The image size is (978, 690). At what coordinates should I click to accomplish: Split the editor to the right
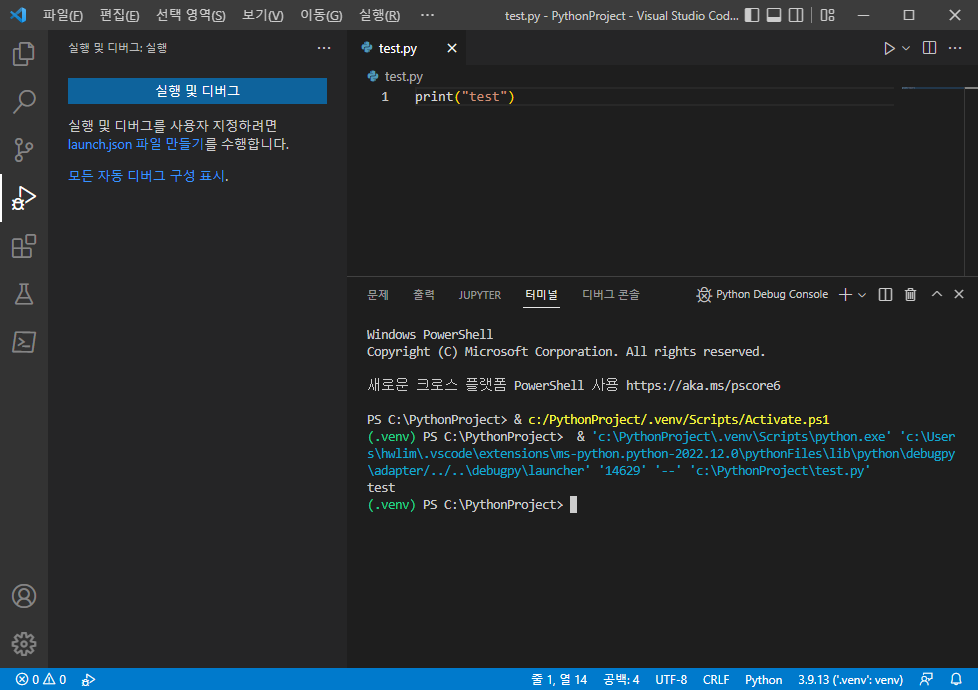coord(929,48)
